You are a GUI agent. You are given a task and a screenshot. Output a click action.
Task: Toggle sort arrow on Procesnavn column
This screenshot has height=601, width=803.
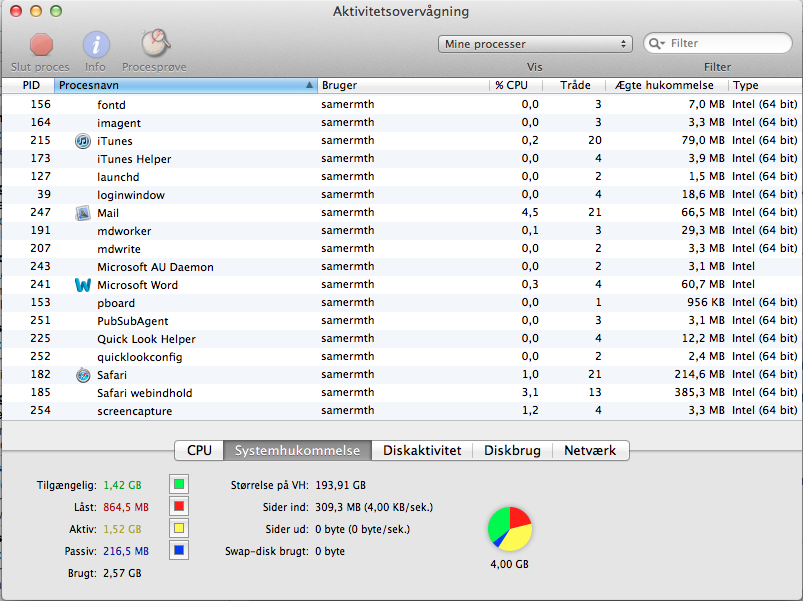(309, 85)
